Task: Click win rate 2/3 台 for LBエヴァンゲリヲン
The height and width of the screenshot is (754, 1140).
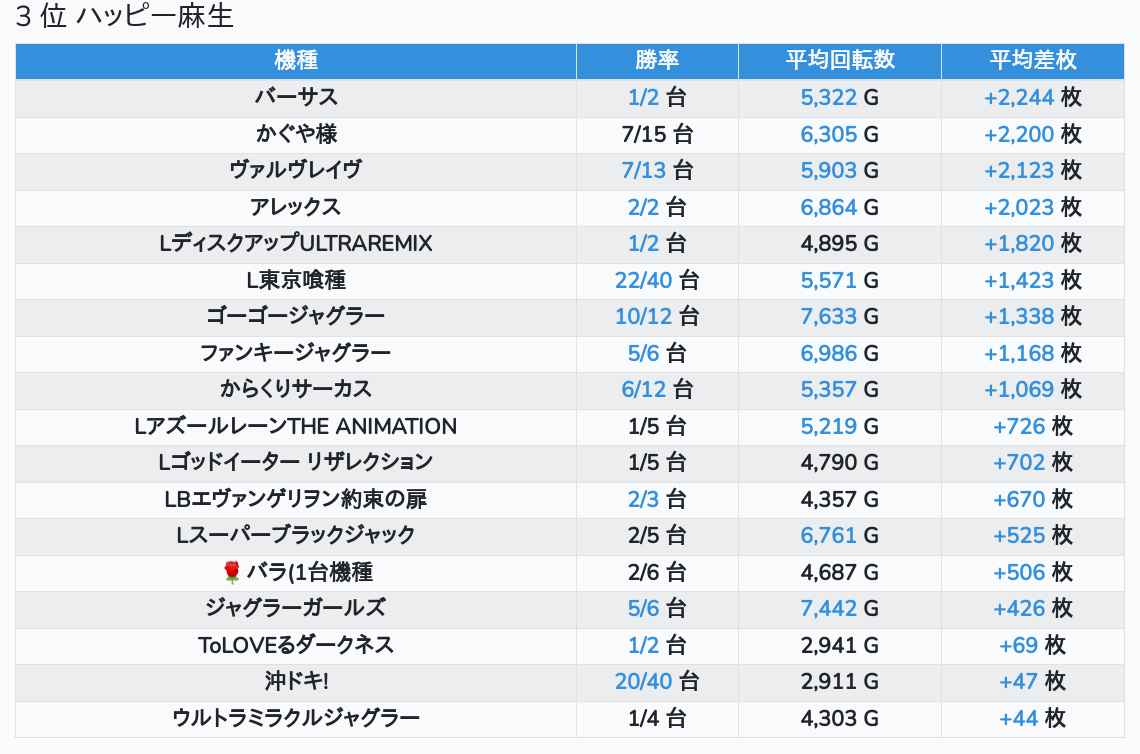Action: [657, 500]
